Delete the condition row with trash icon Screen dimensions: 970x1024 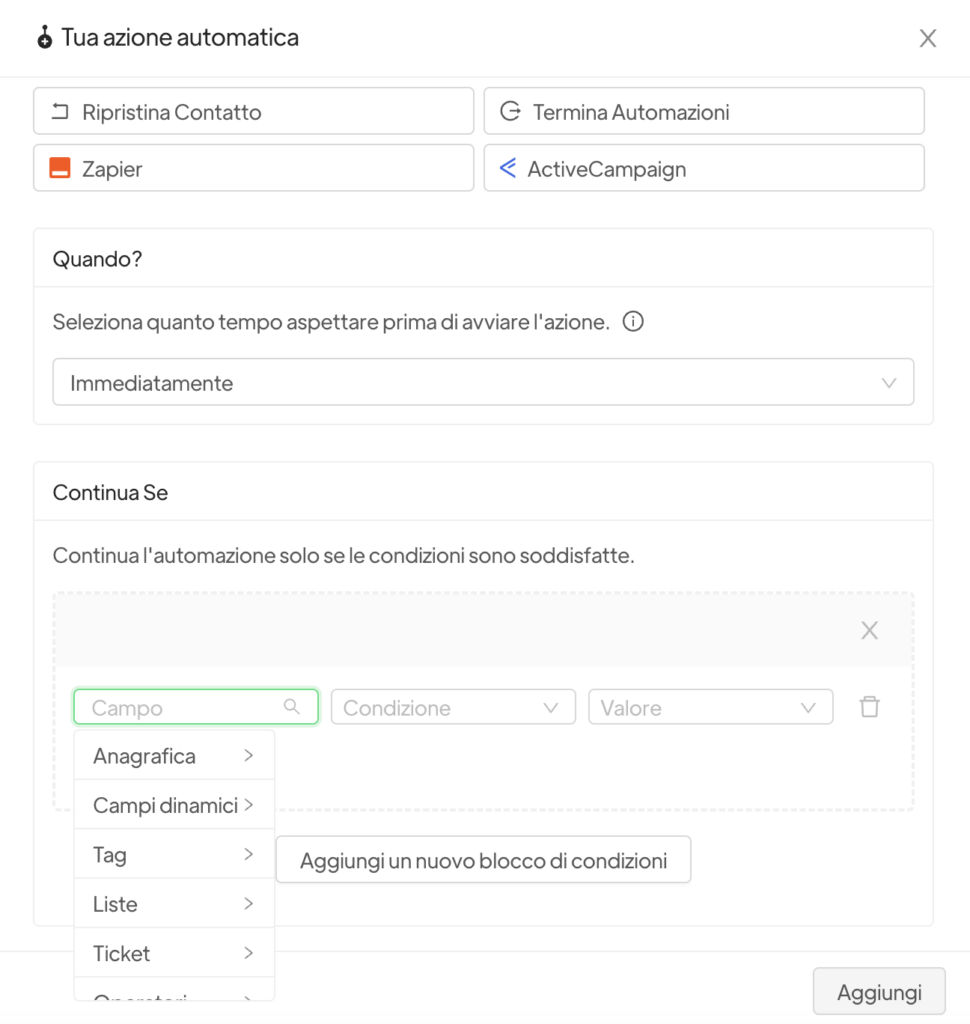870,707
